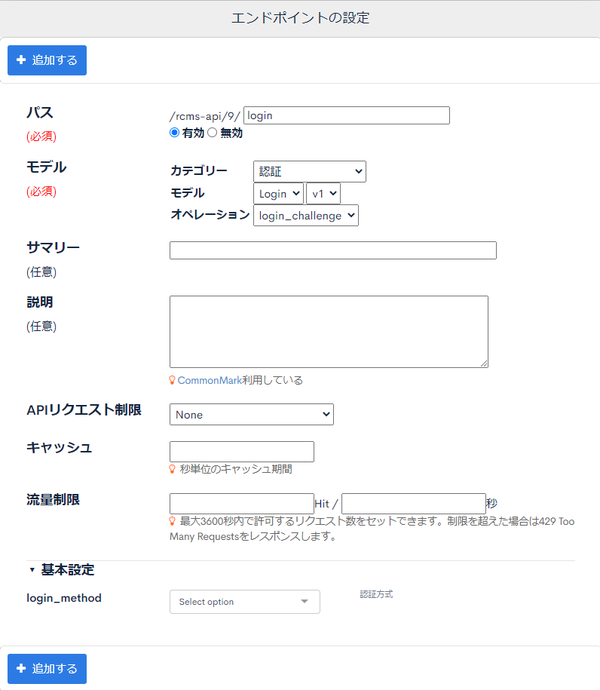Image resolution: width=600 pixels, height=690 pixels.
Task: Click the 流量制限 Hit count input
Action: tap(242, 503)
